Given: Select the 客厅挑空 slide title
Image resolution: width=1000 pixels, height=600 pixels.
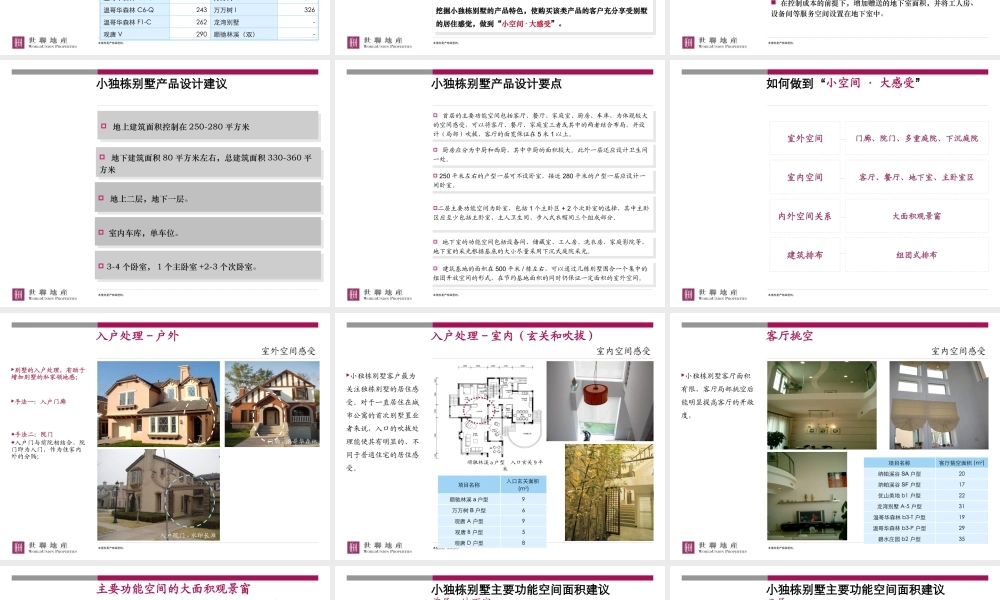Looking at the screenshot, I should pyautogui.click(x=790, y=336).
